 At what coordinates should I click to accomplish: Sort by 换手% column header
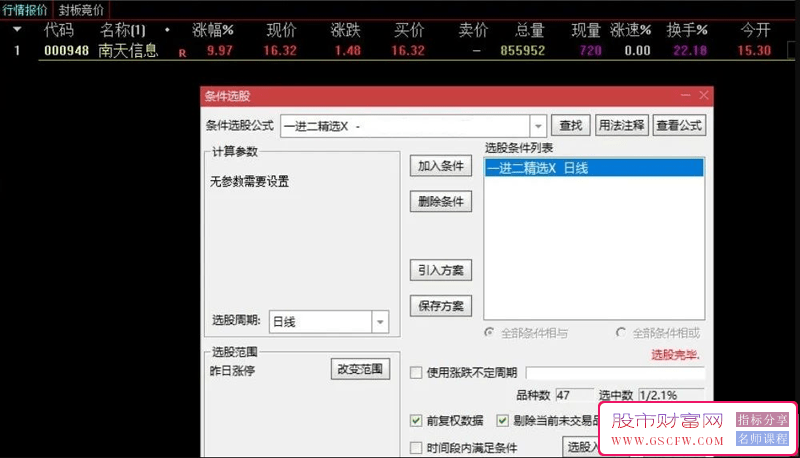(687, 30)
